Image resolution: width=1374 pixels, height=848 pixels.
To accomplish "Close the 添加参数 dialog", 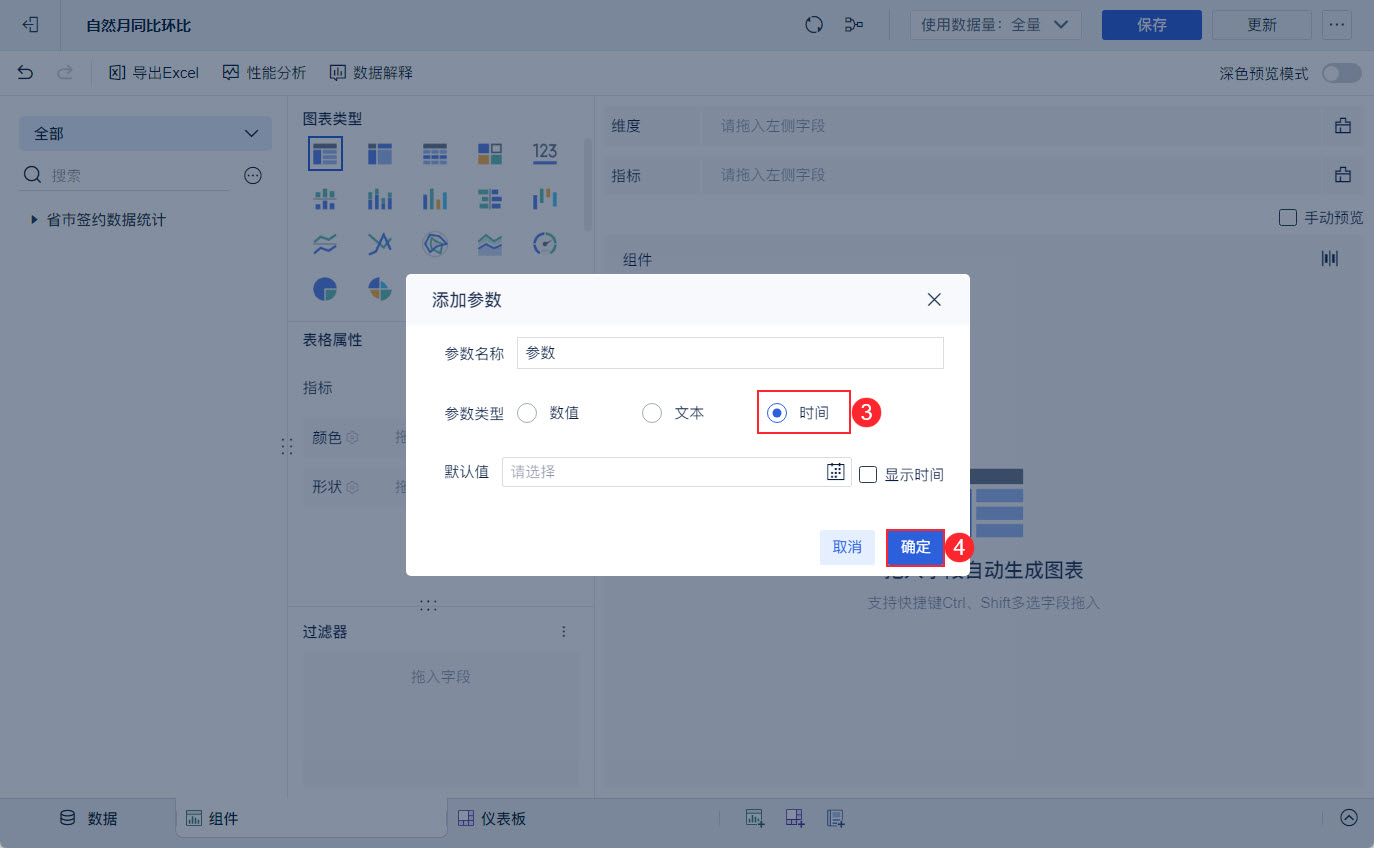I will coord(934,300).
